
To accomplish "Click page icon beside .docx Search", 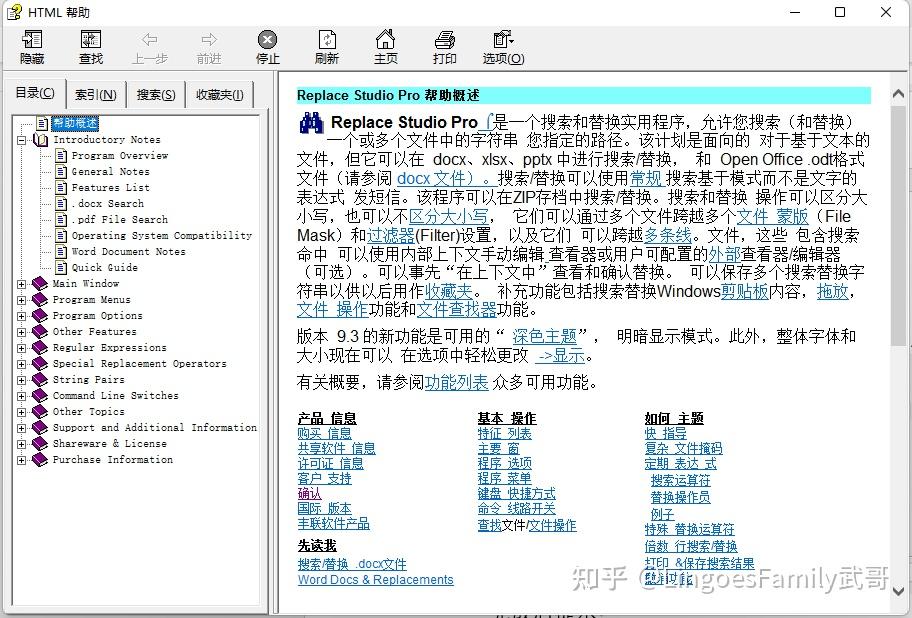I will pos(61,203).
